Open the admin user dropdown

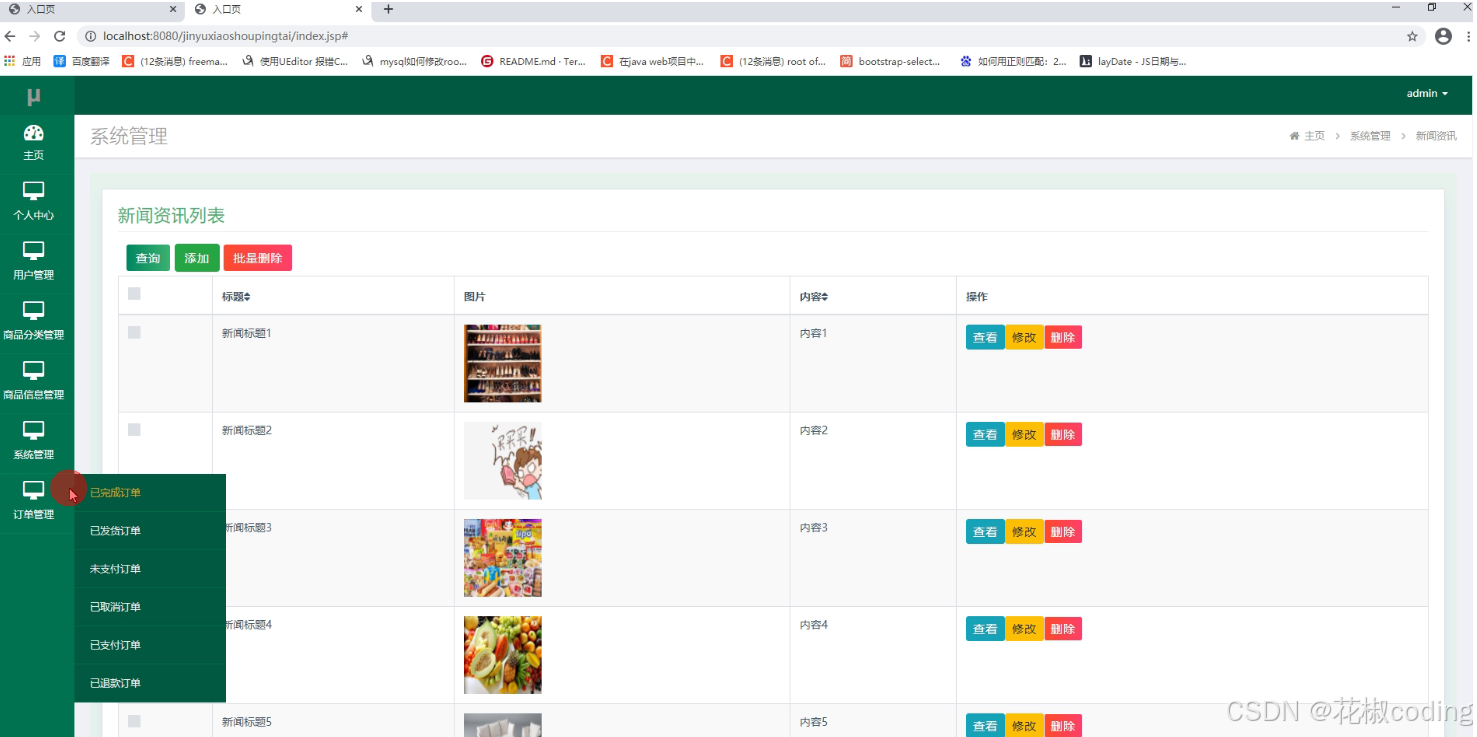pos(1427,93)
